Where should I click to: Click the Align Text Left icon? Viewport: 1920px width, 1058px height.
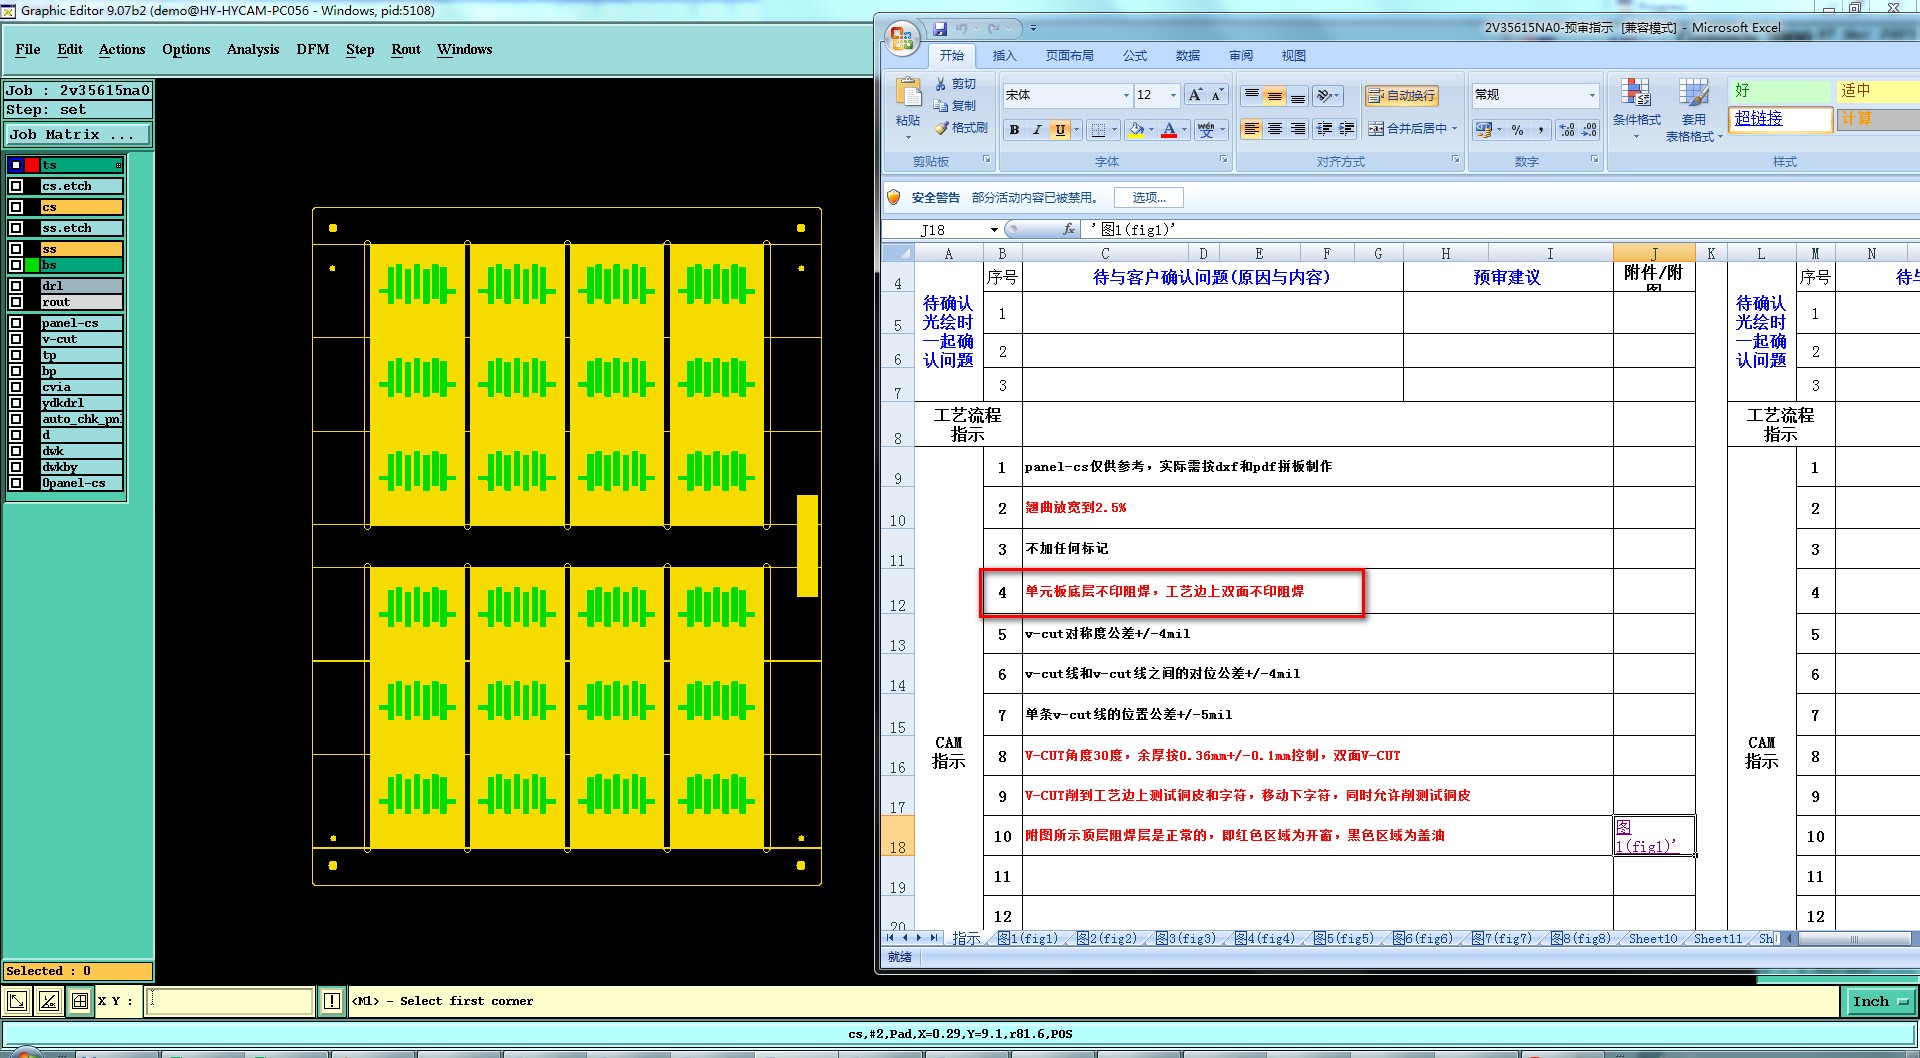point(1252,129)
